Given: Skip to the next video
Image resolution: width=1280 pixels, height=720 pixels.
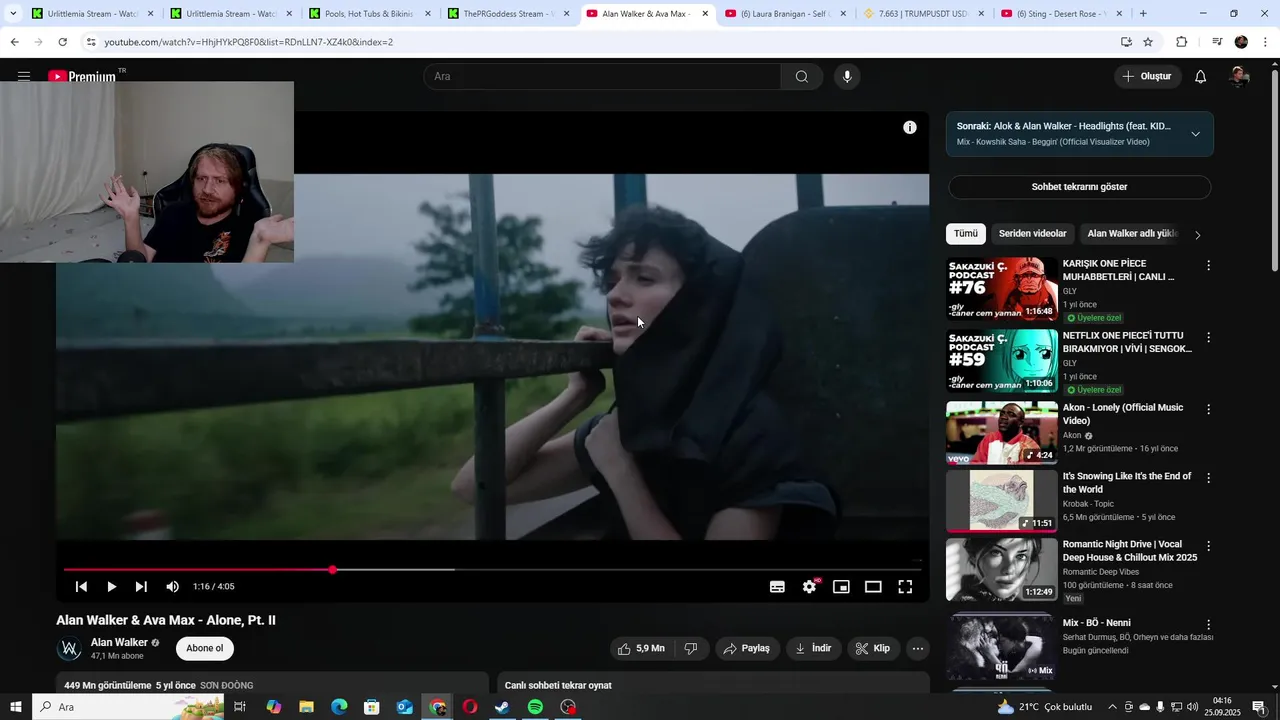Looking at the screenshot, I should coord(141,587).
